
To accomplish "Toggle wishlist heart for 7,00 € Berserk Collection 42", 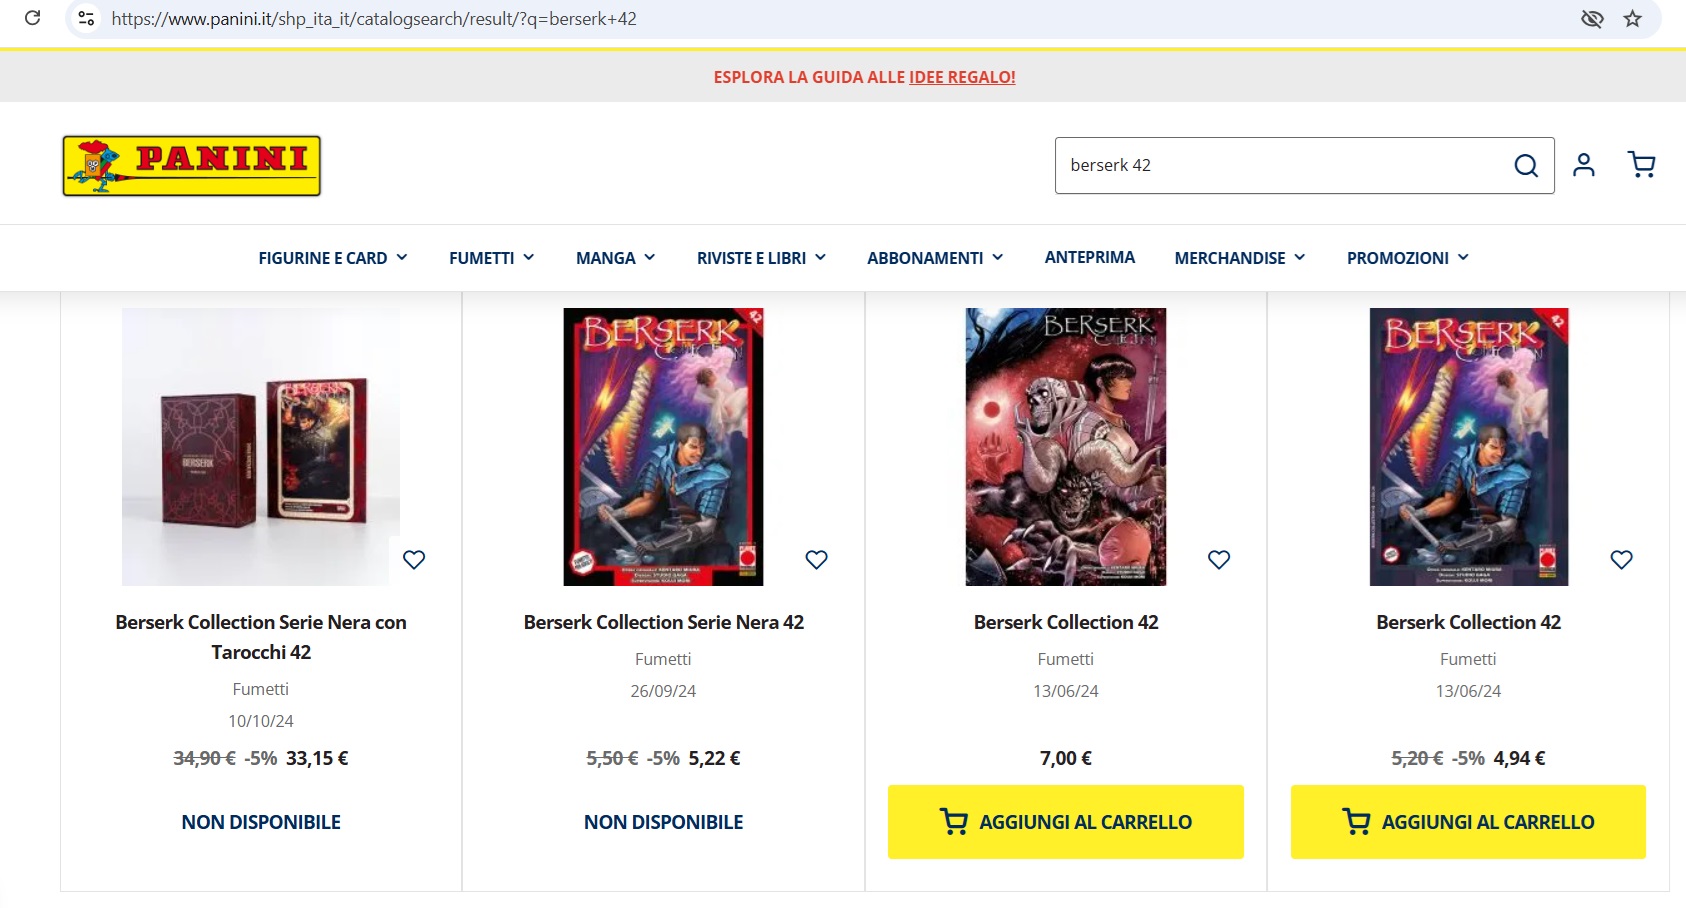I will pyautogui.click(x=1219, y=560).
